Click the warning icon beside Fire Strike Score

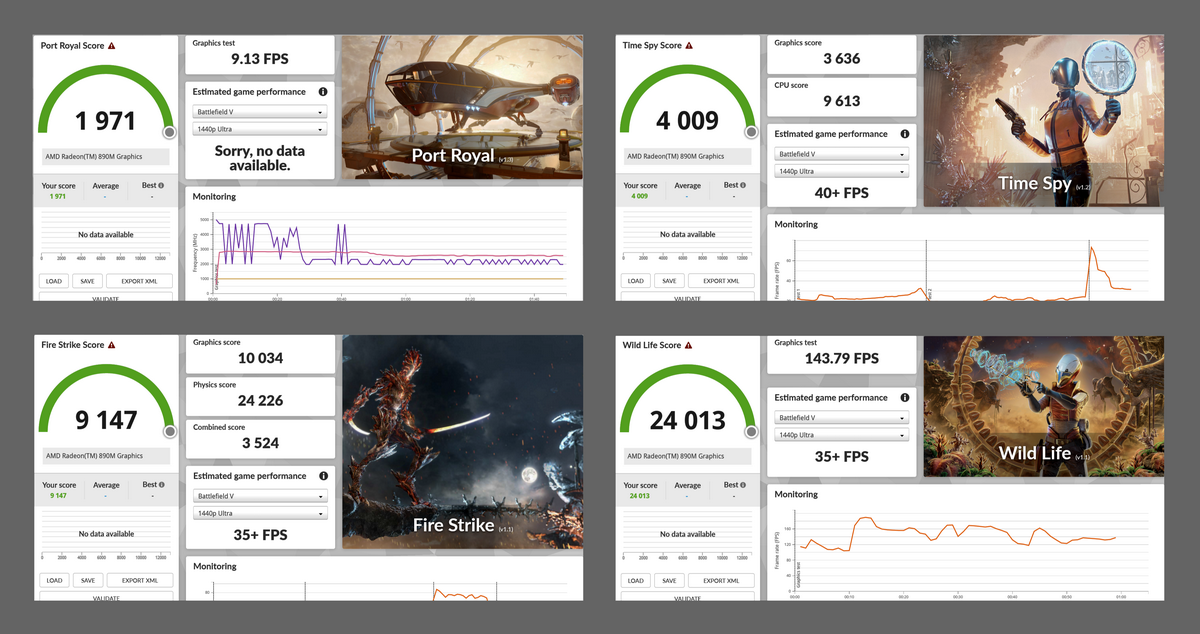pos(112,345)
